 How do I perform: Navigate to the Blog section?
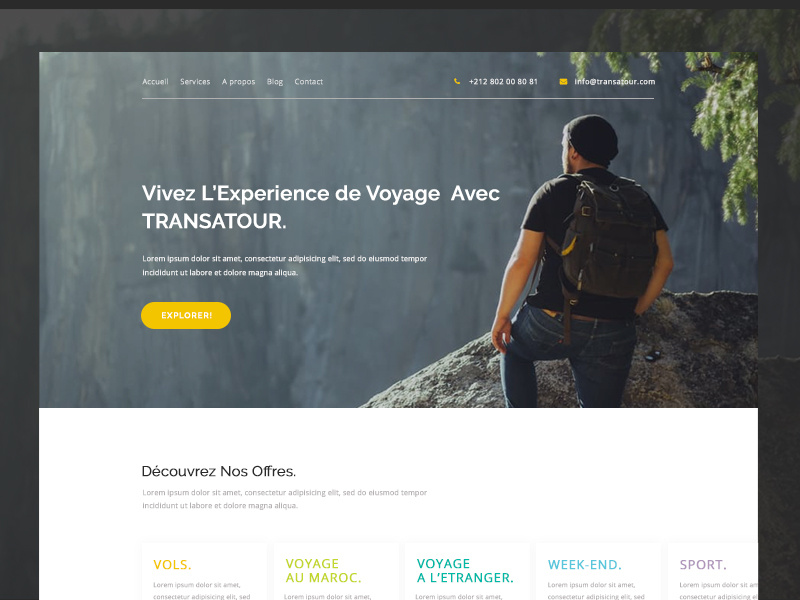pyautogui.click(x=274, y=82)
